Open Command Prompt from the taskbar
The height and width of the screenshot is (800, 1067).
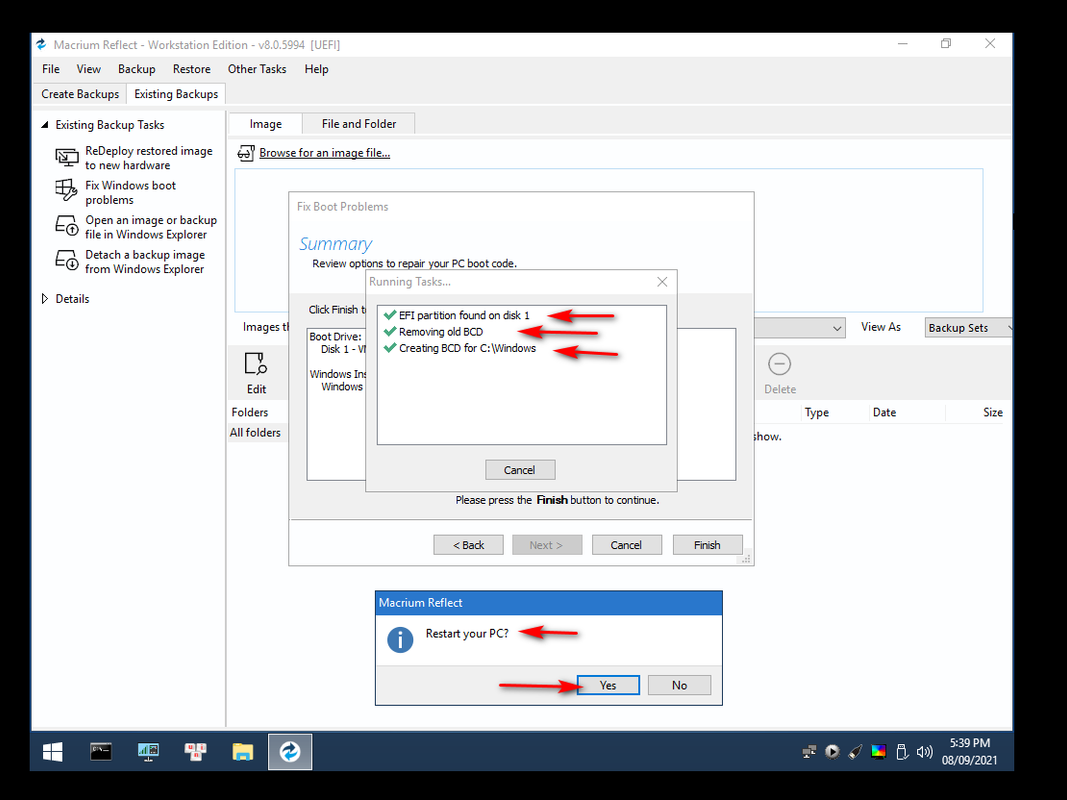(x=101, y=752)
